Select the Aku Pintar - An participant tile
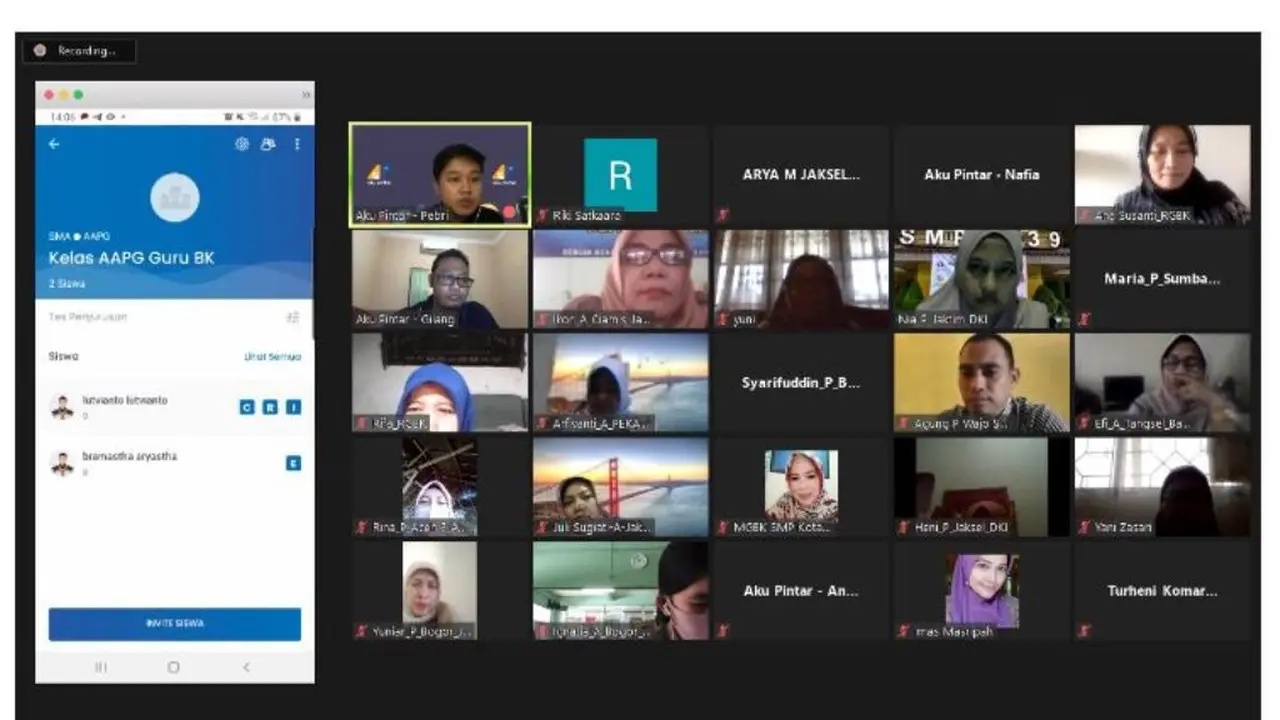Screen dimensions: 1280x720 coord(802,591)
